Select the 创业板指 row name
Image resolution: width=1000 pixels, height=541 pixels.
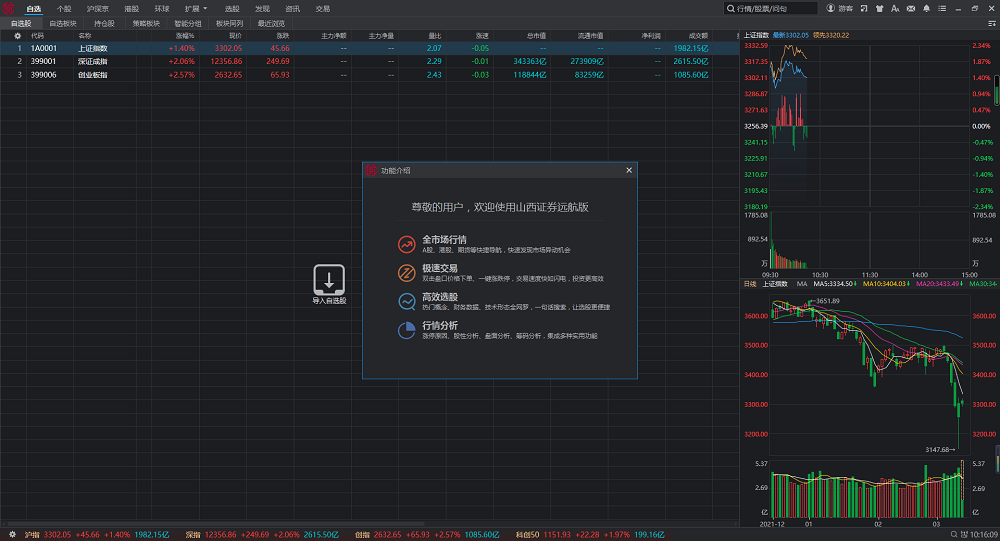click(x=92, y=75)
